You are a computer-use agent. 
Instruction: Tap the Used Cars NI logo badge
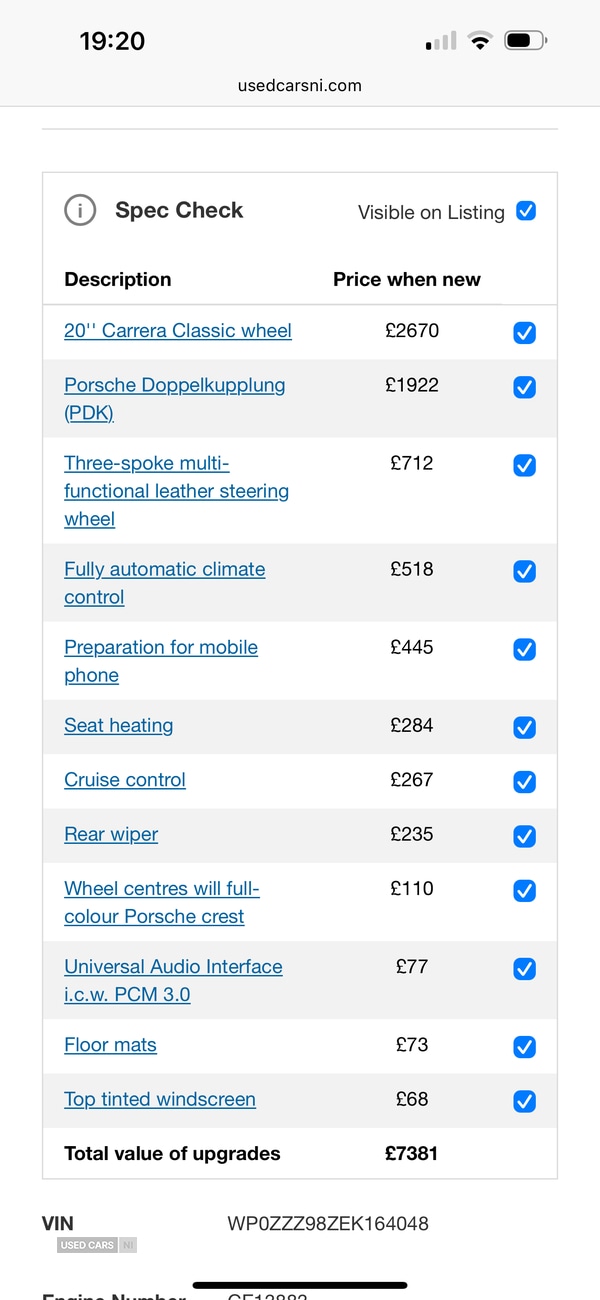97,1245
